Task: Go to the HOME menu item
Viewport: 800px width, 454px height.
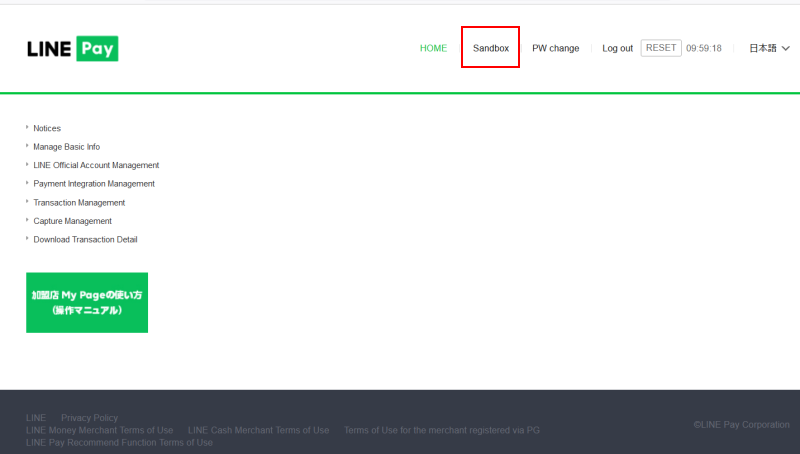Action: click(x=433, y=48)
